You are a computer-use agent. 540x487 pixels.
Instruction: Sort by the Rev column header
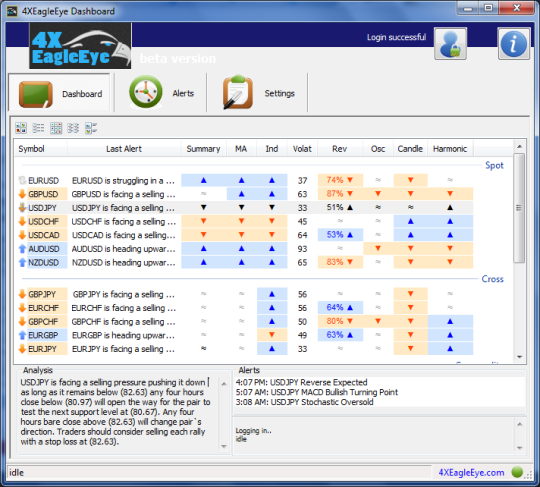point(340,149)
